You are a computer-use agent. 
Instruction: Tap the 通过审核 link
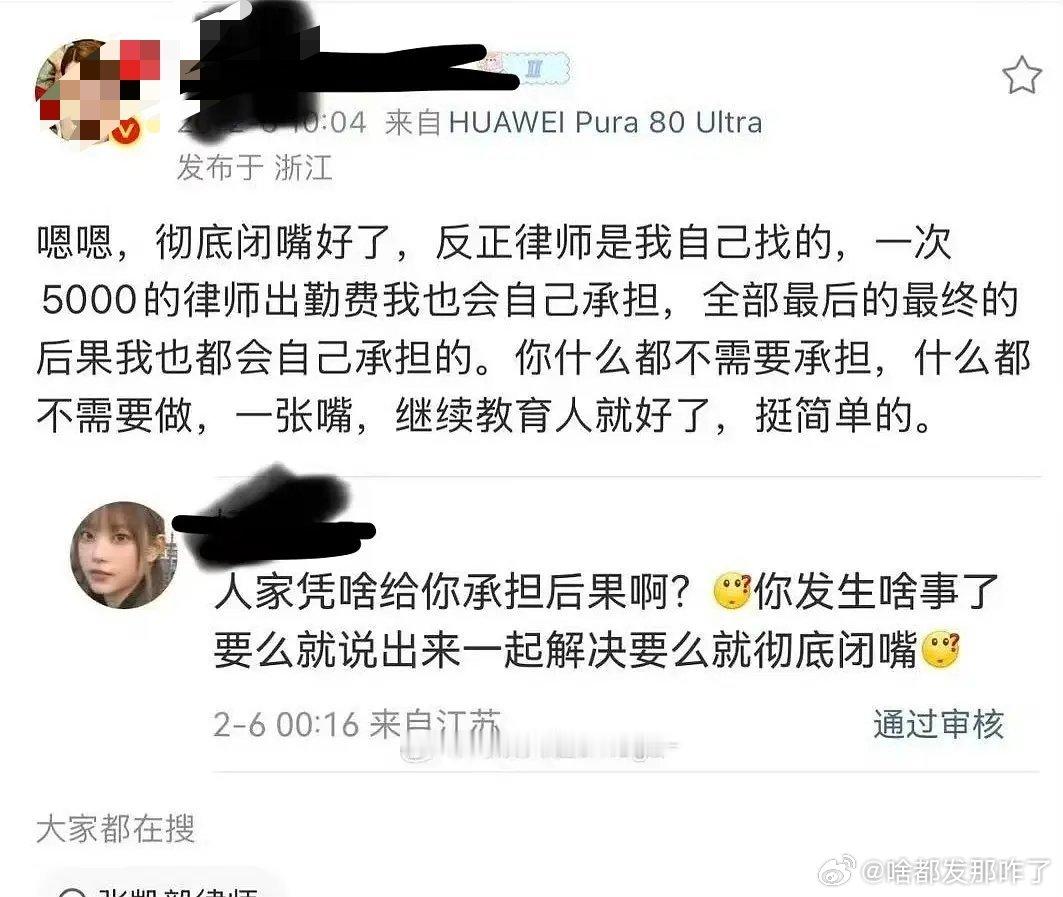(x=938, y=724)
